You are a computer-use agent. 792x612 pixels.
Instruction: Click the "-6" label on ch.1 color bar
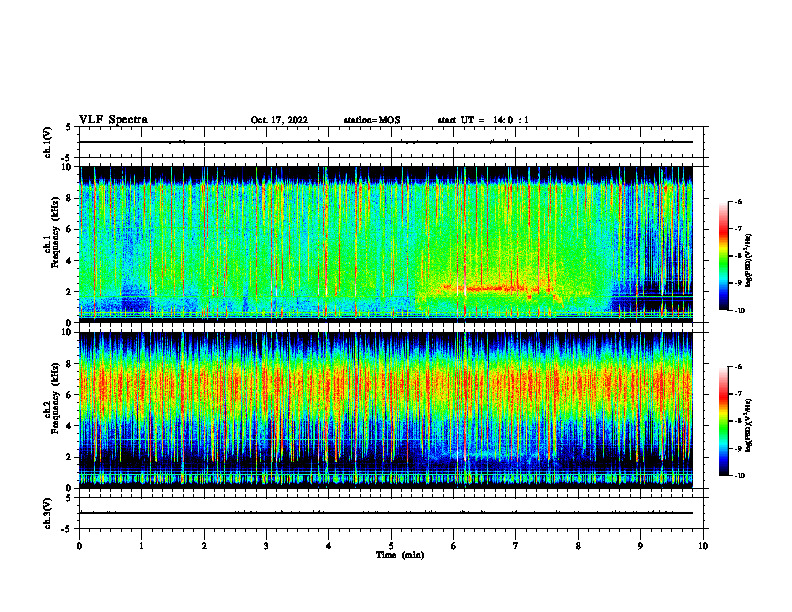(738, 202)
